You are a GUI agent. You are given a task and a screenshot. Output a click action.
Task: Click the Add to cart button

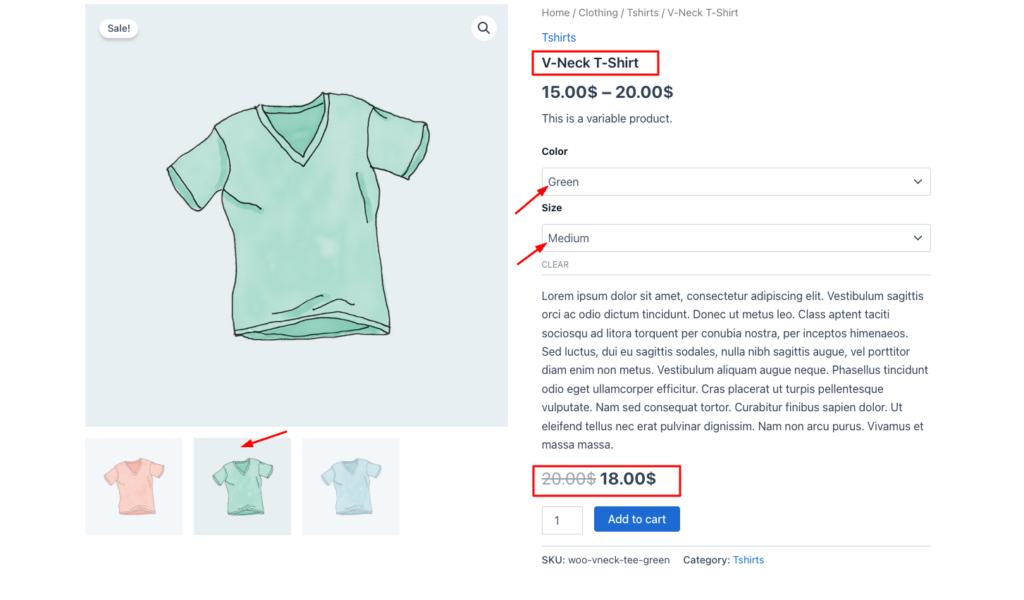(637, 519)
